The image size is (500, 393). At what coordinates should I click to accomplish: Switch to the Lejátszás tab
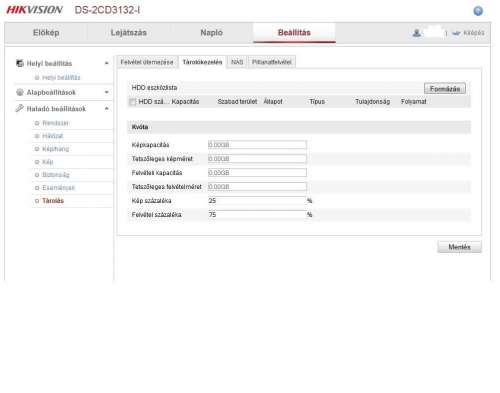click(129, 33)
